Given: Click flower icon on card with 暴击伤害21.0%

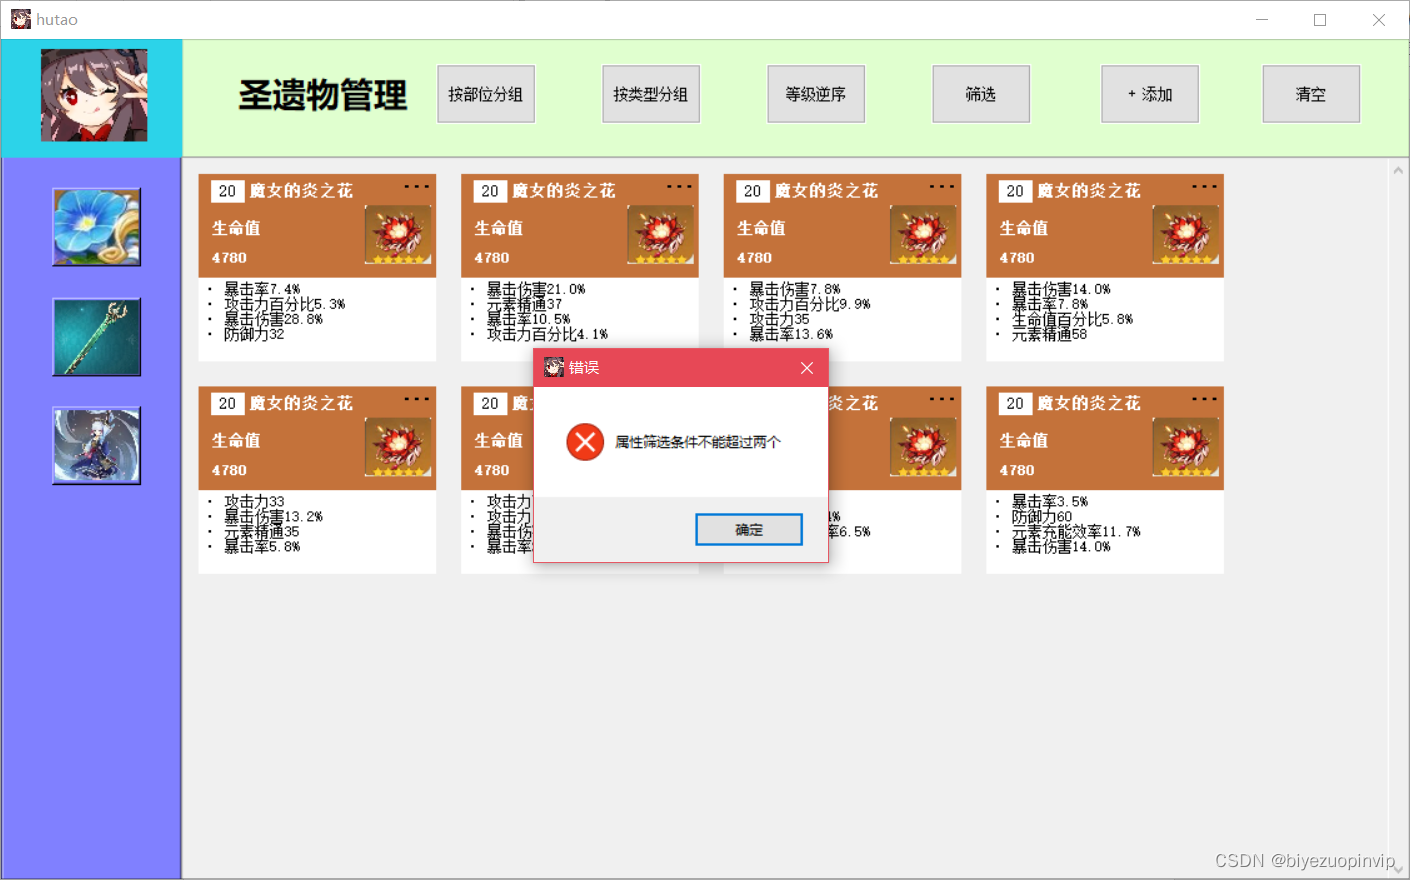Looking at the screenshot, I should (661, 234).
